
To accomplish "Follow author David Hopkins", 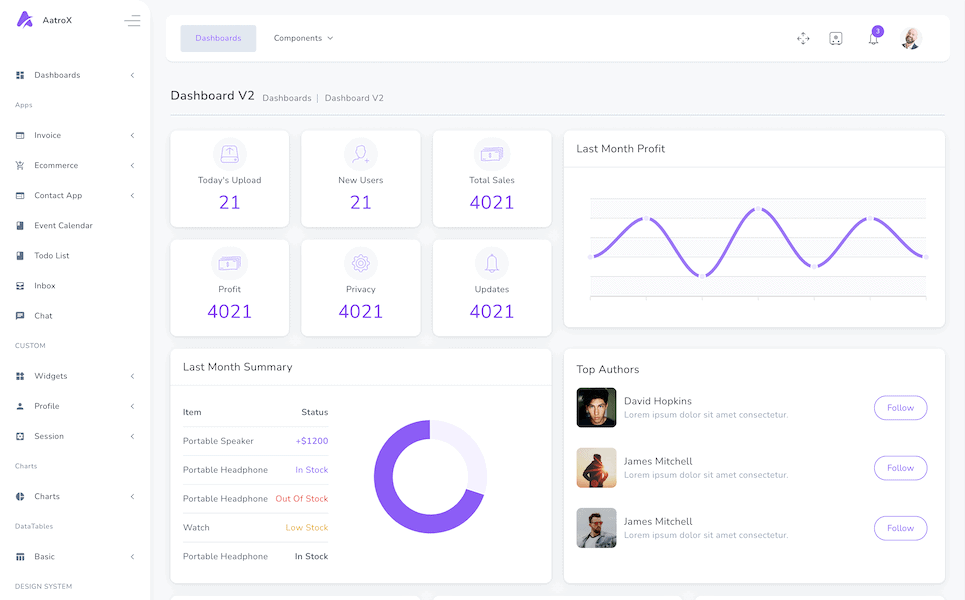I will tap(900, 408).
